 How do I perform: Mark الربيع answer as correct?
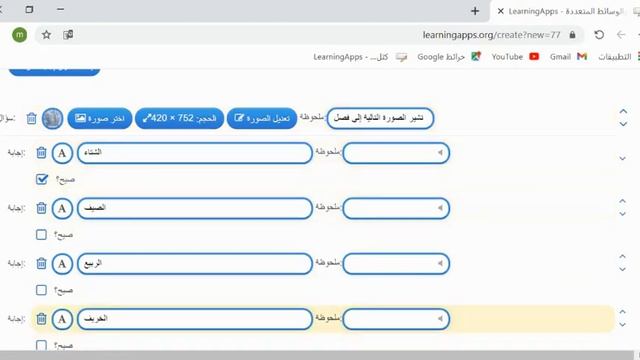[x=41, y=290]
